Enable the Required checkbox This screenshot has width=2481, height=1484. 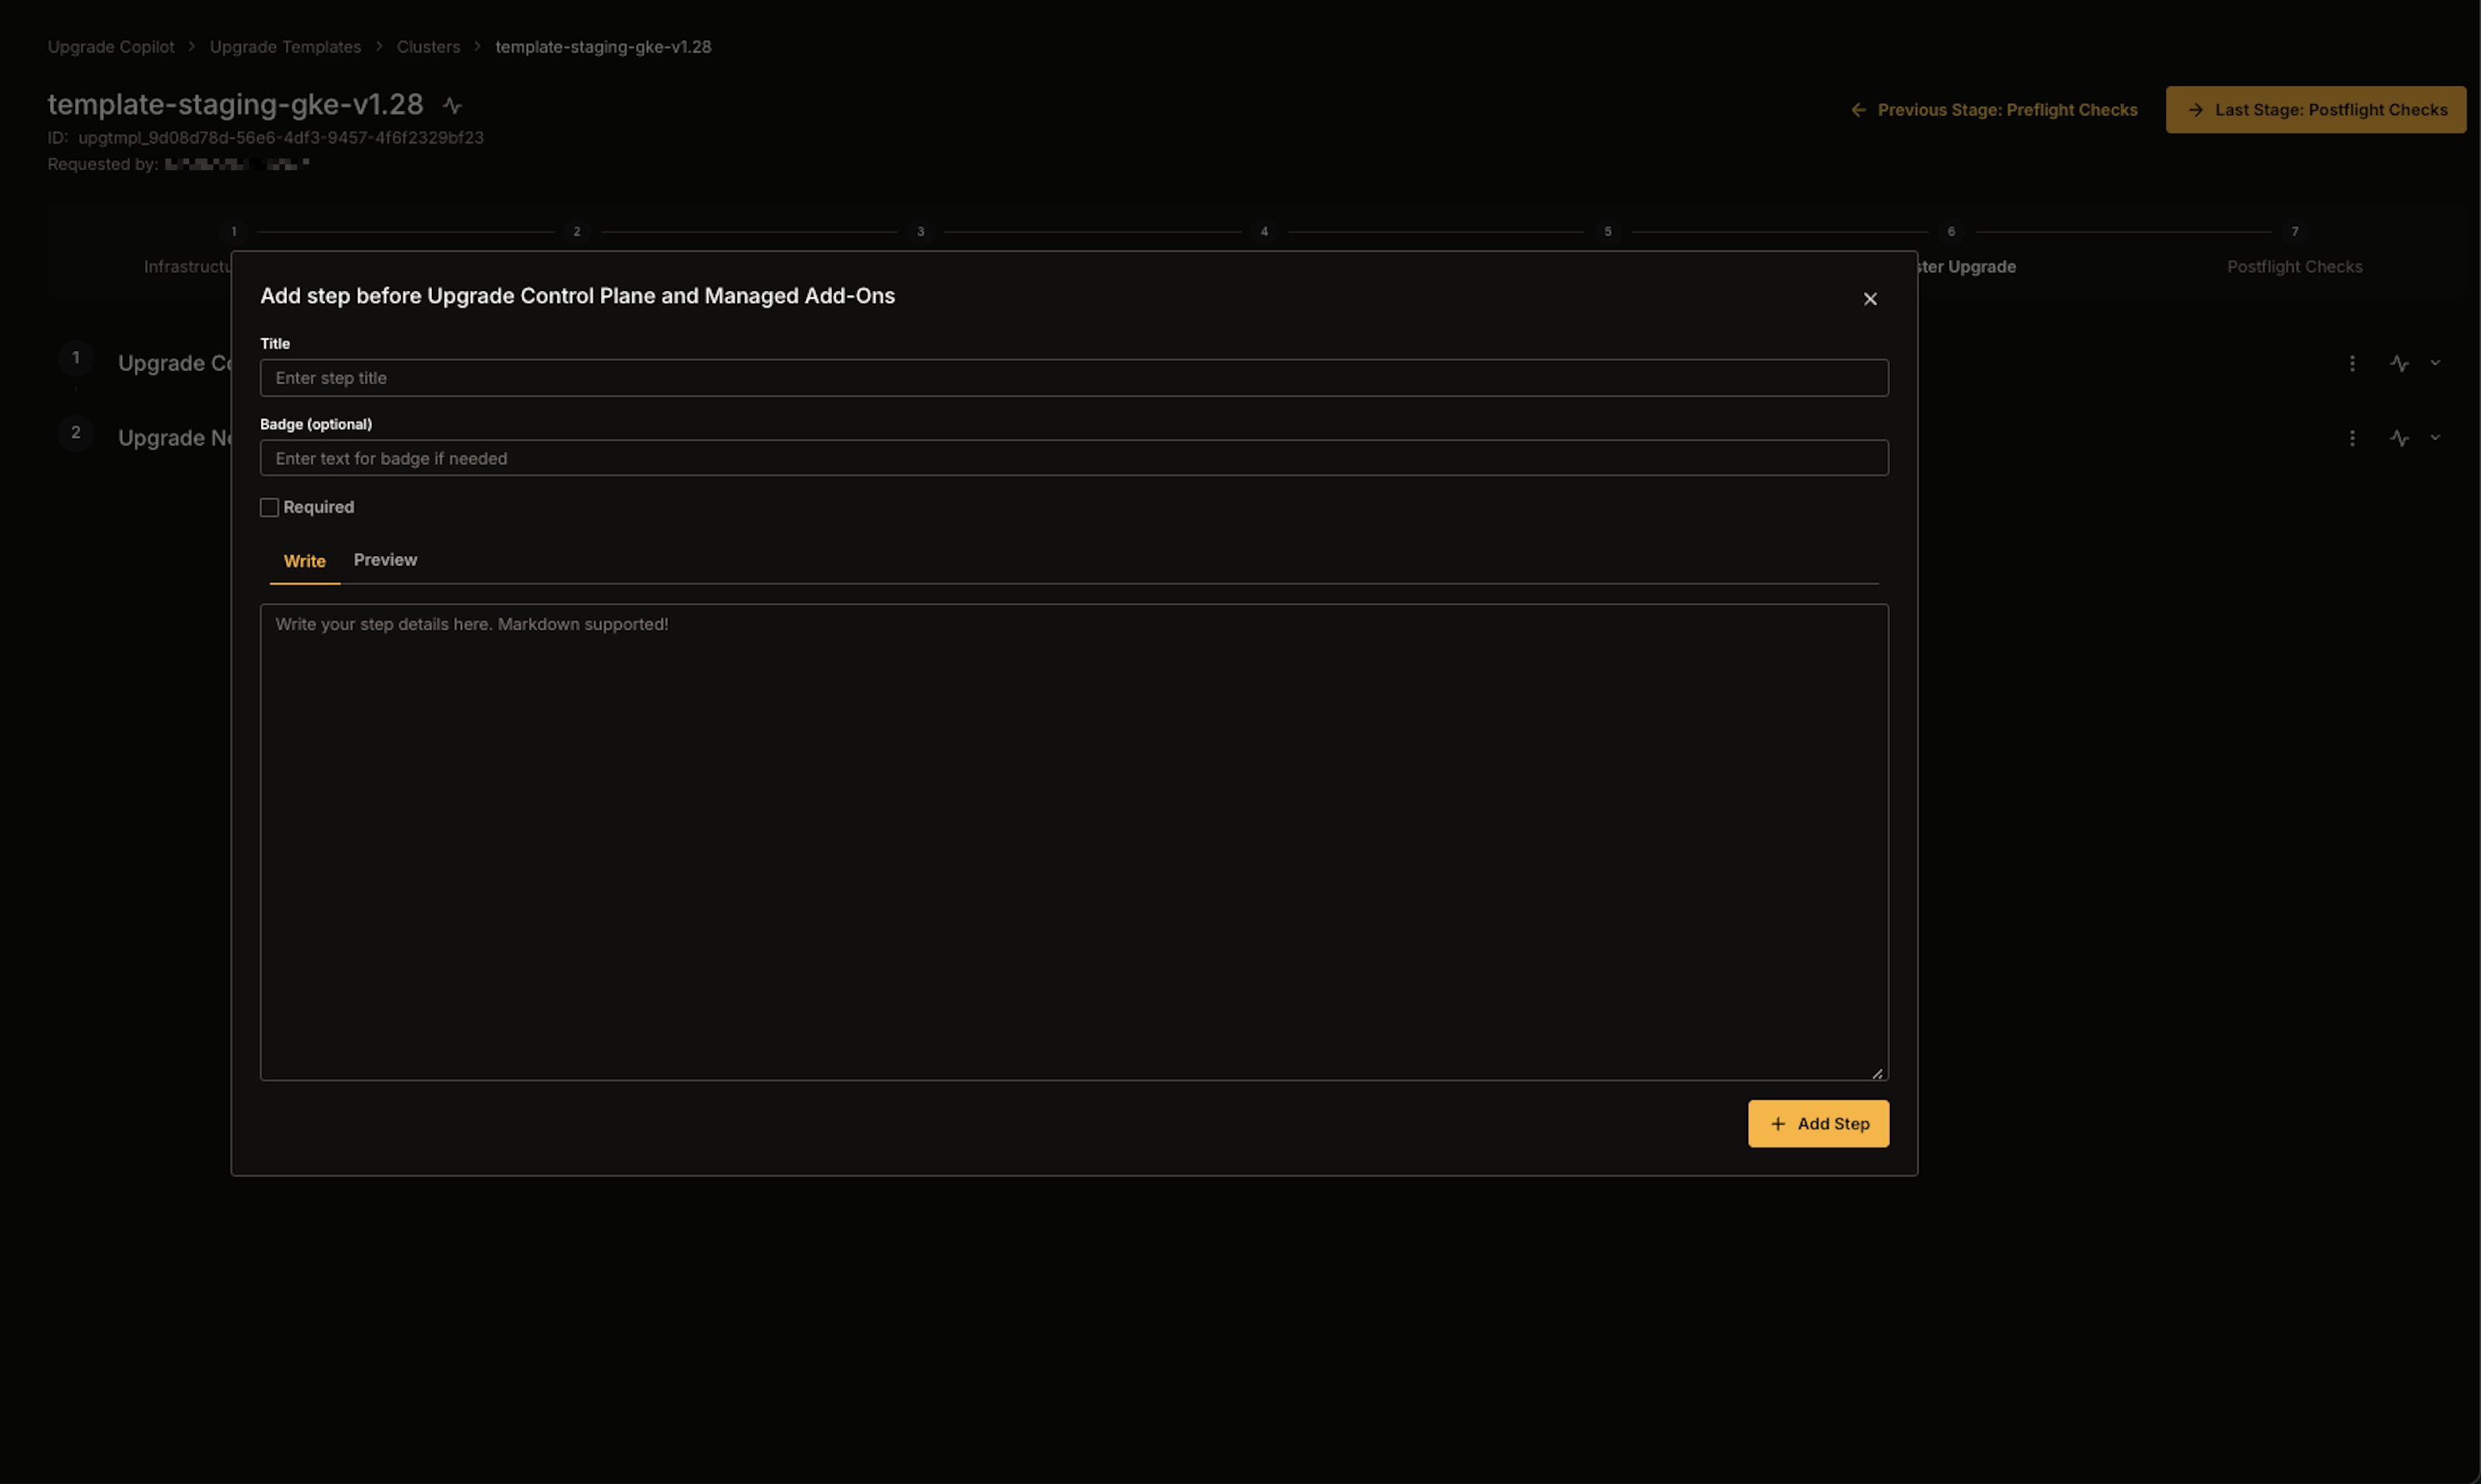click(x=269, y=507)
